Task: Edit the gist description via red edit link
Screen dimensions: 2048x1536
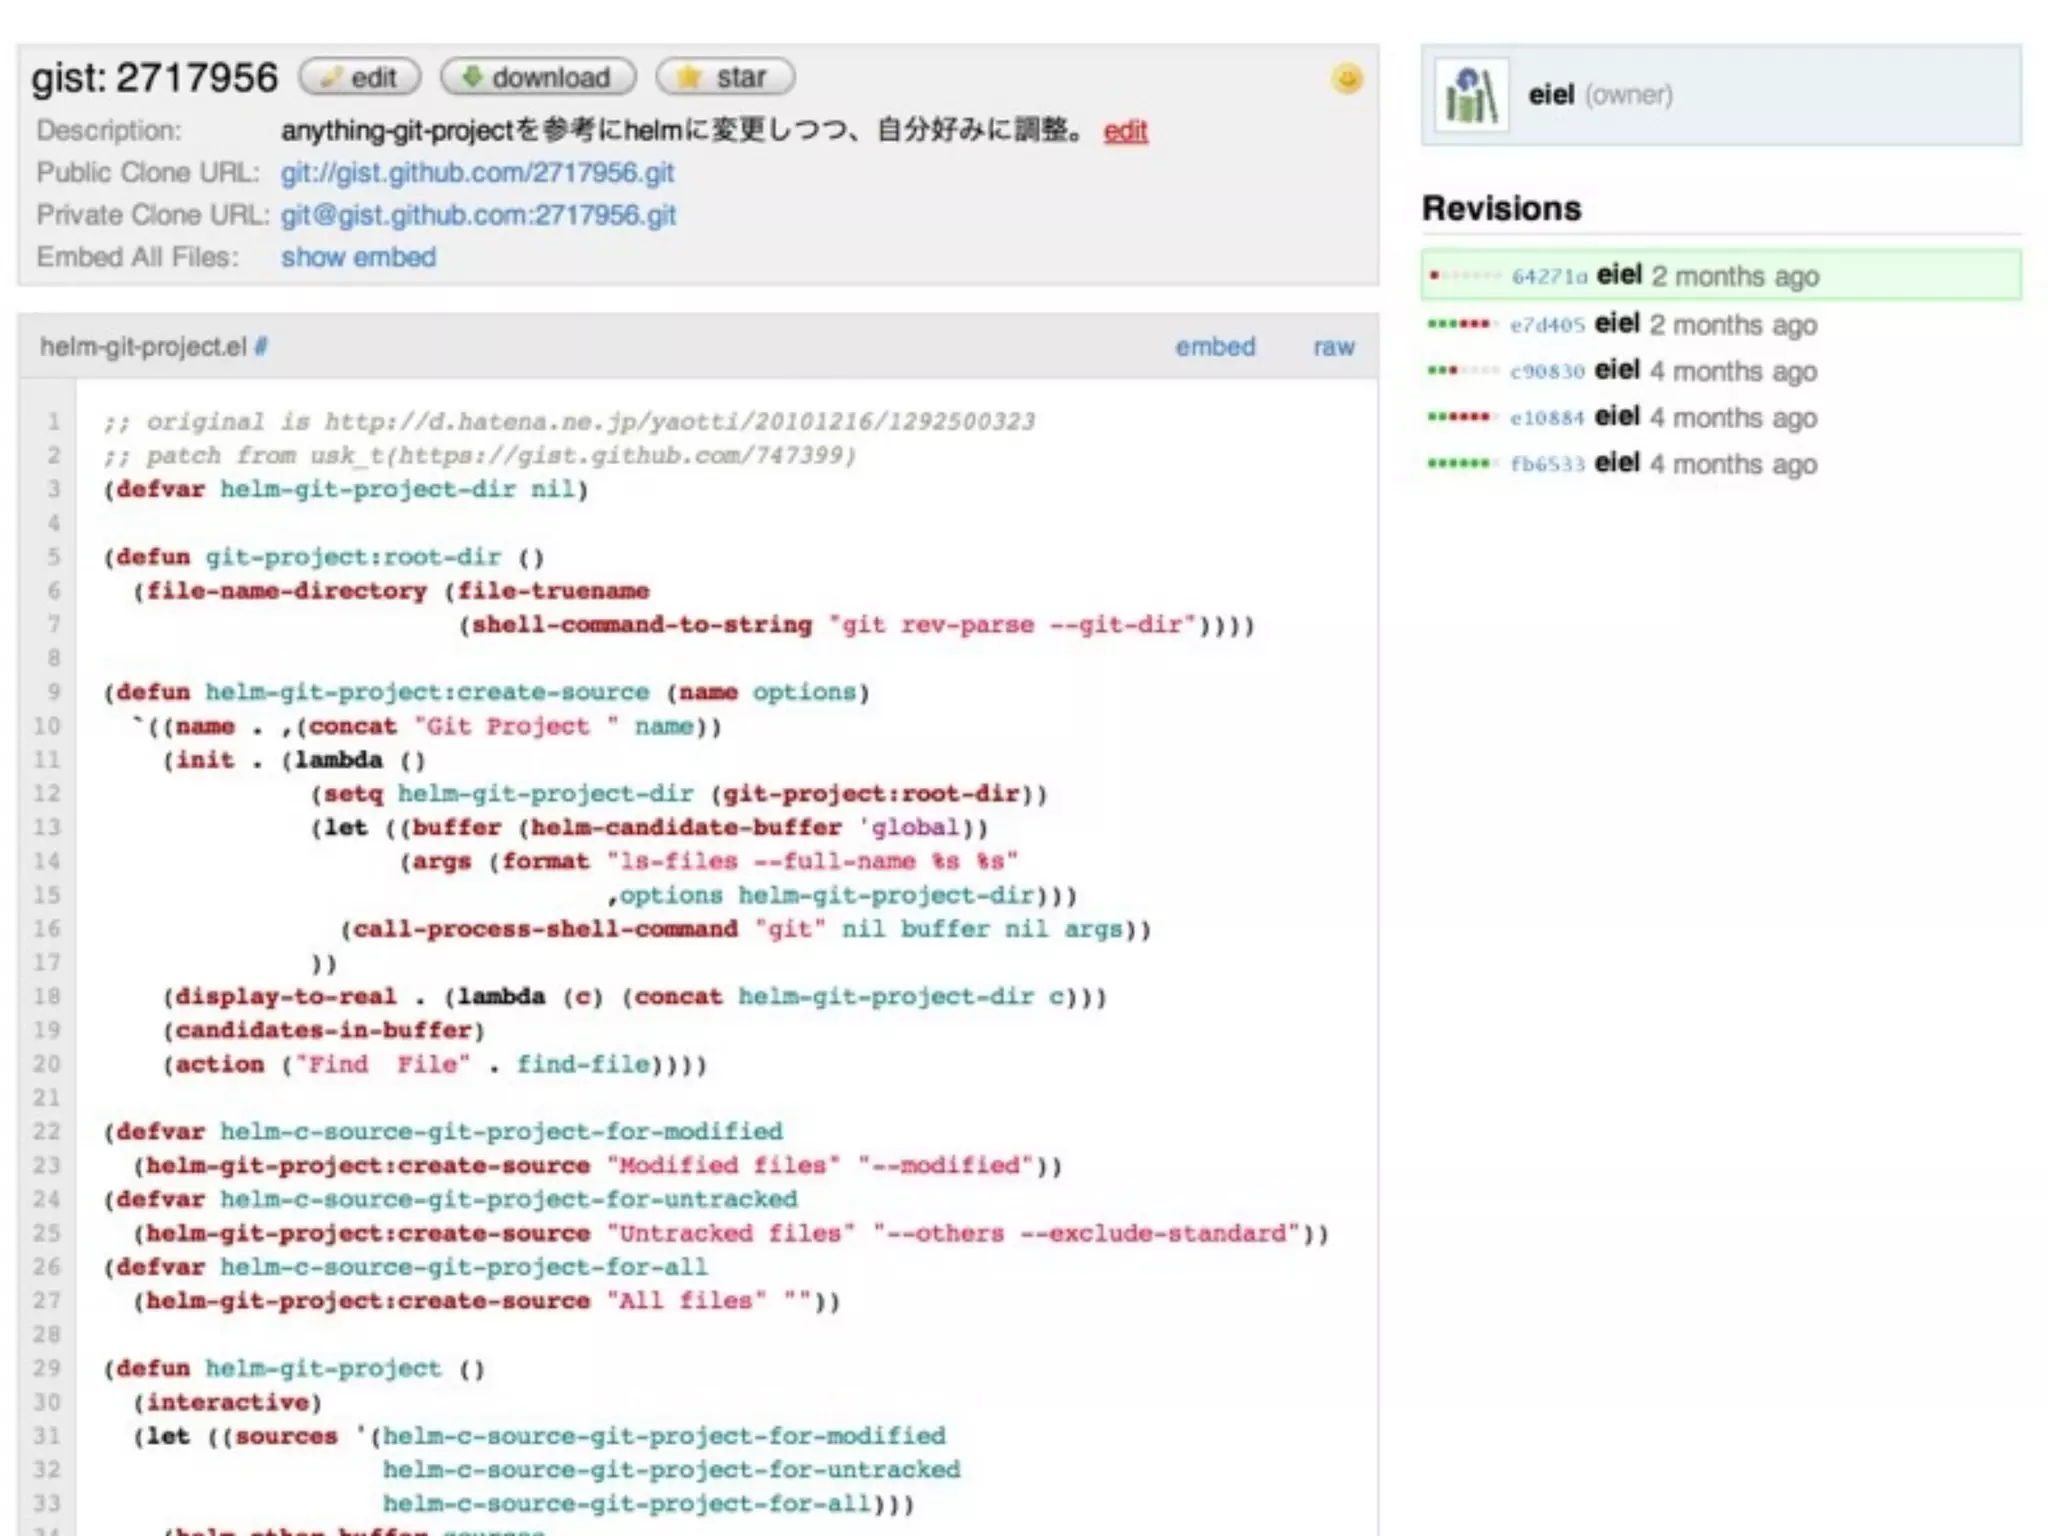Action: pos(1125,131)
